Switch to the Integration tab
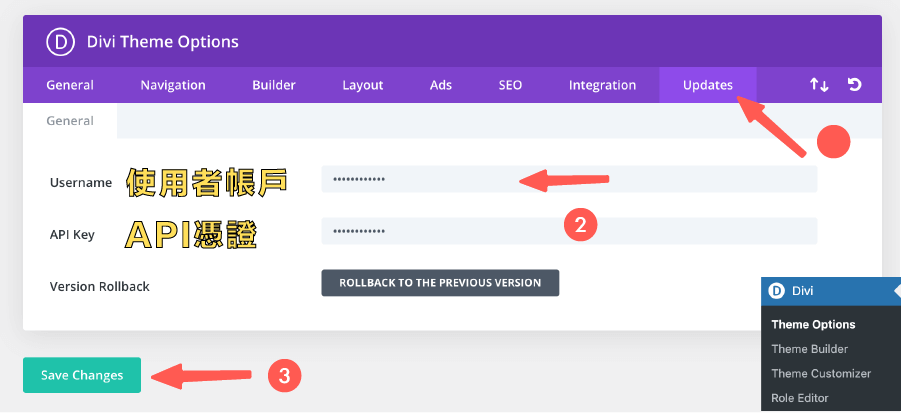901x413 pixels. click(x=602, y=85)
